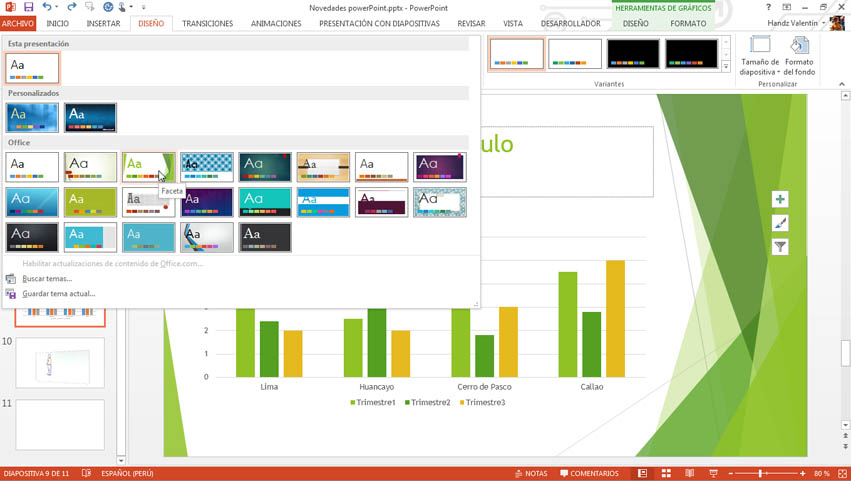The image size is (851, 481).
Task: Click Guardar tema actual... option
Action: coord(58,294)
